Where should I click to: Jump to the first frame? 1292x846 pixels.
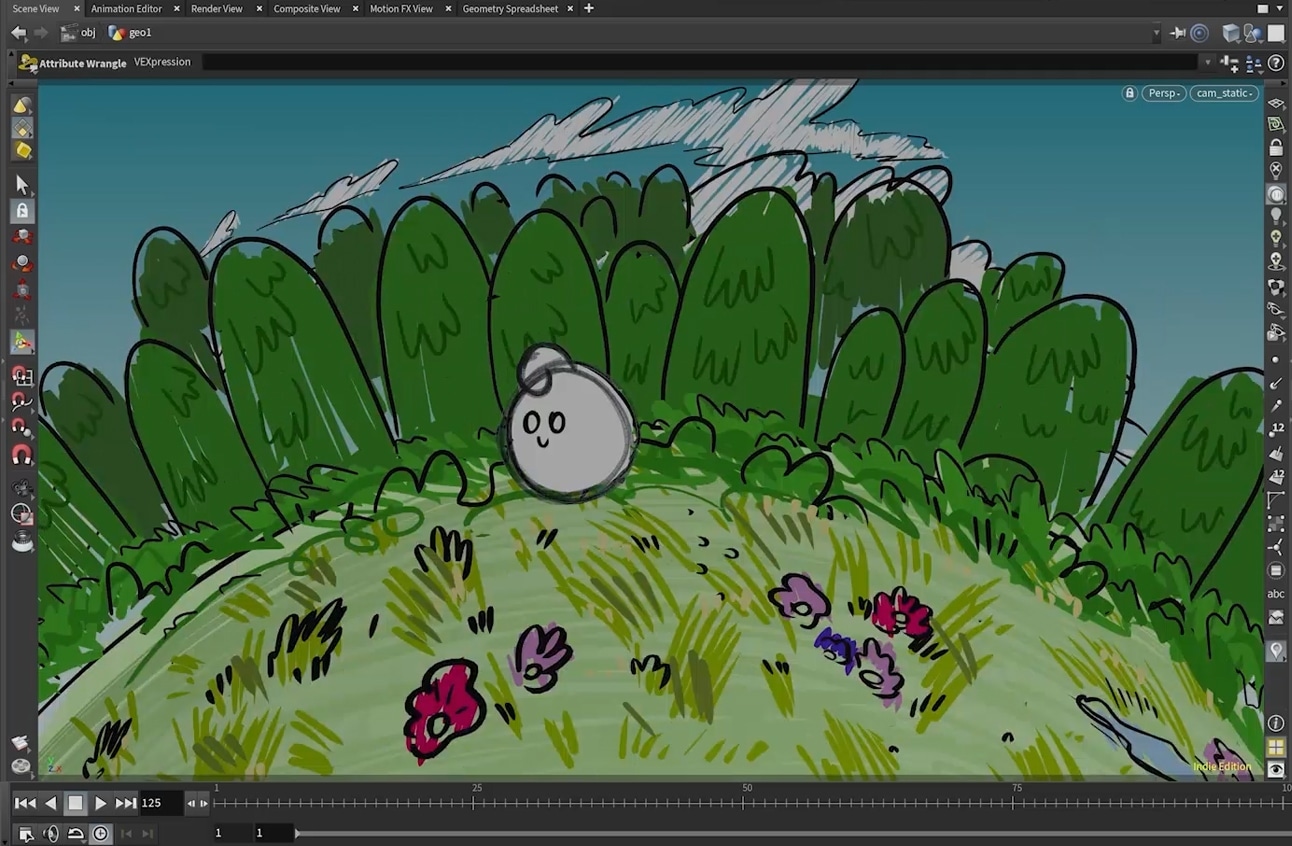(x=25, y=803)
